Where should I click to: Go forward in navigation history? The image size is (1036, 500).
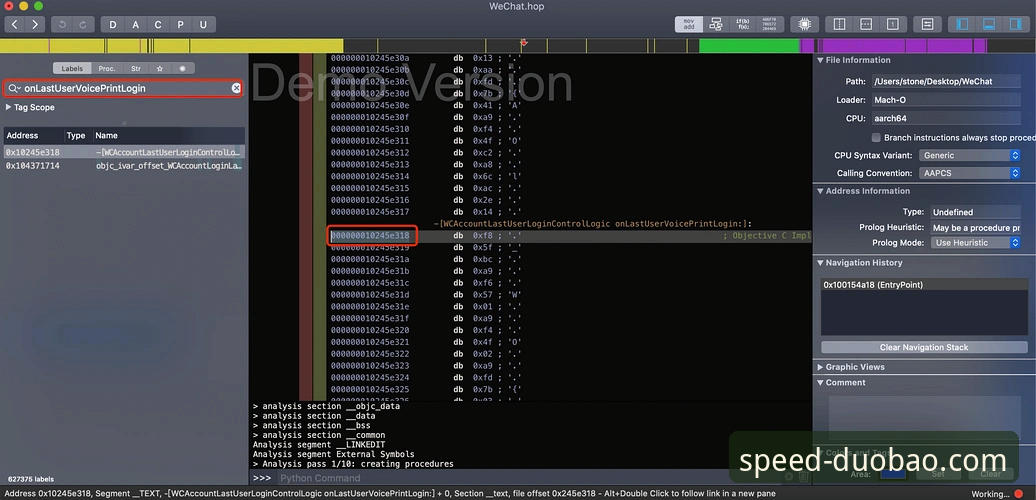point(34,24)
